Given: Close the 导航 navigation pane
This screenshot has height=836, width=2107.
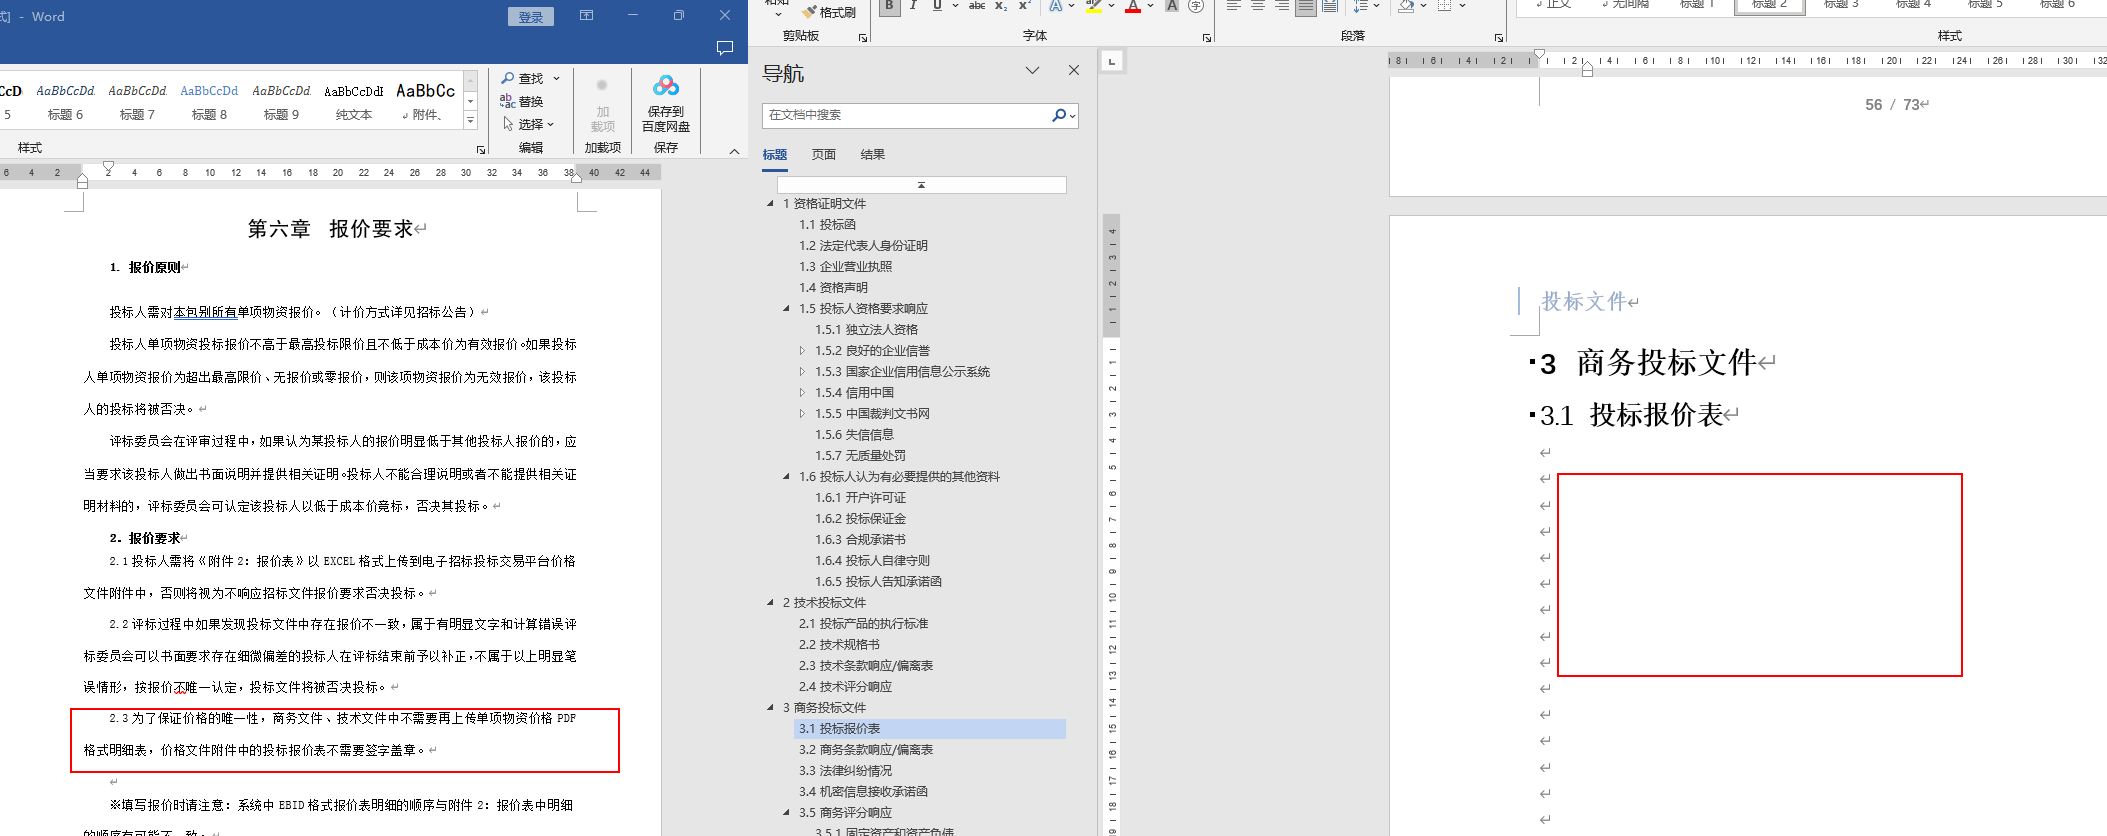Looking at the screenshot, I should (x=1074, y=70).
